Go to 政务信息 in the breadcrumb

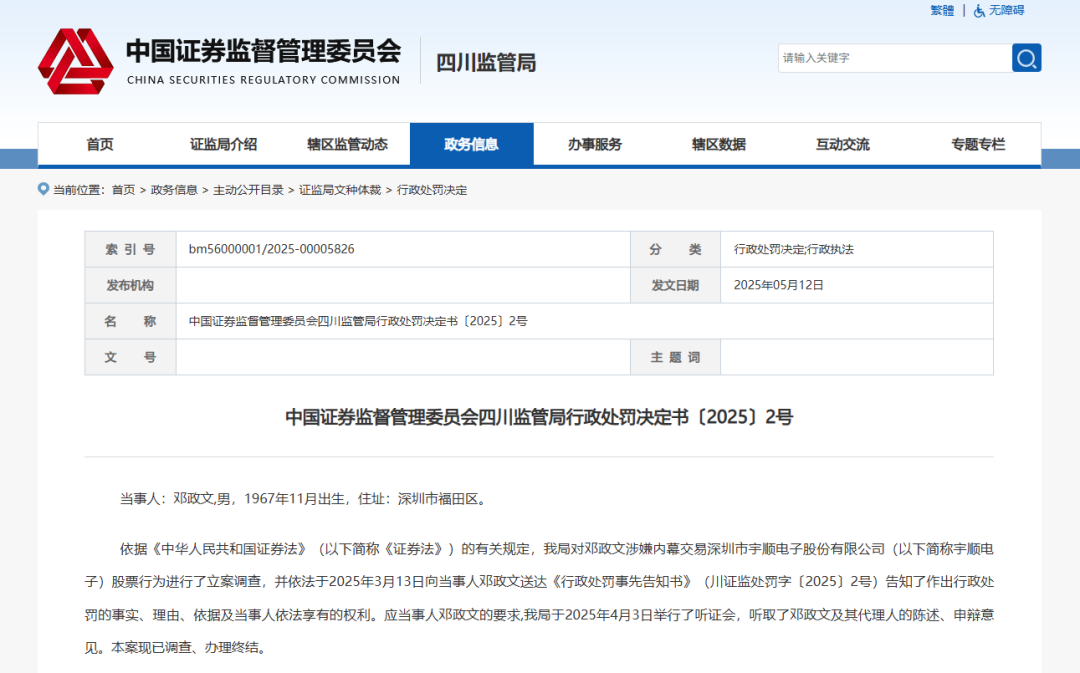coord(174,190)
